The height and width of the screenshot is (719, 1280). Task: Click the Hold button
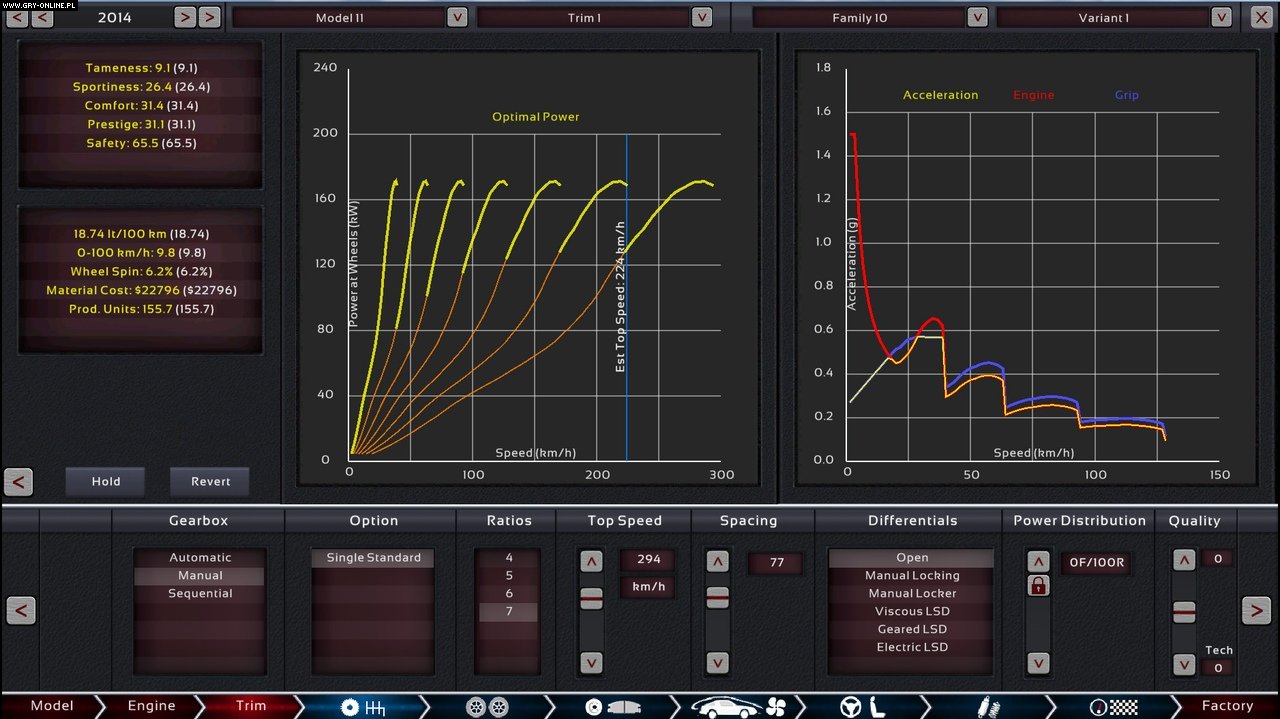(105, 481)
